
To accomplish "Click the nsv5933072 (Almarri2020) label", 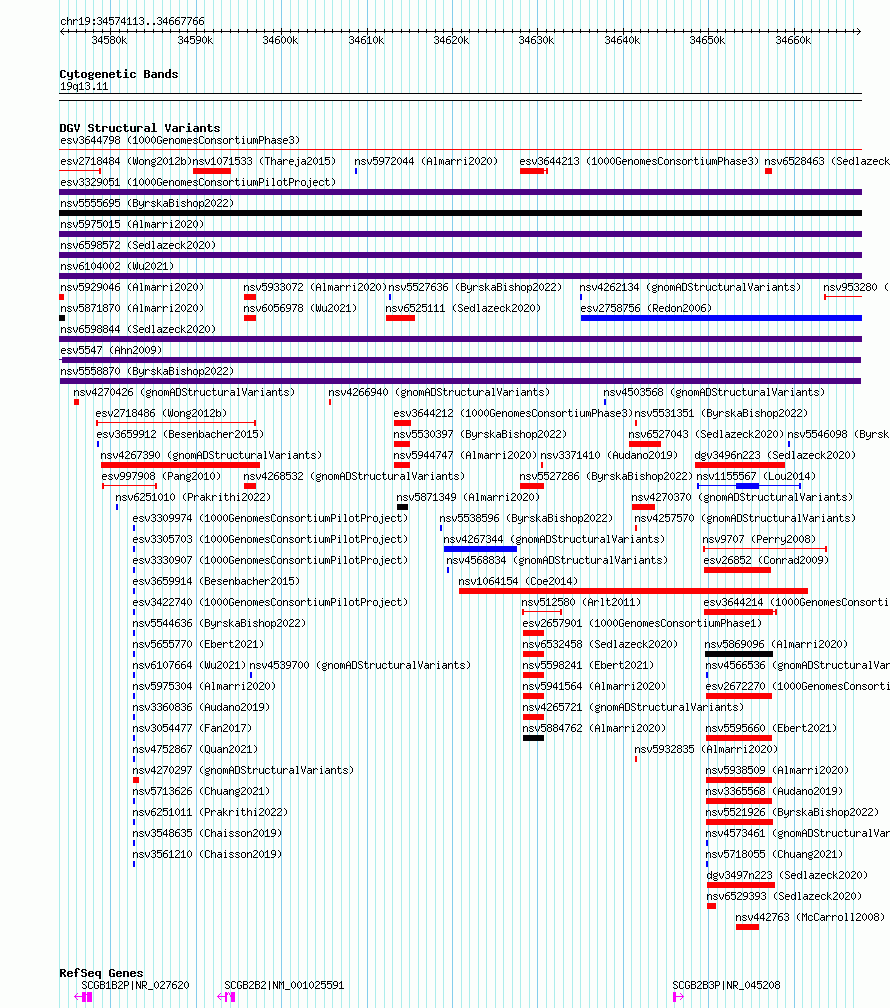I will 315,287.
